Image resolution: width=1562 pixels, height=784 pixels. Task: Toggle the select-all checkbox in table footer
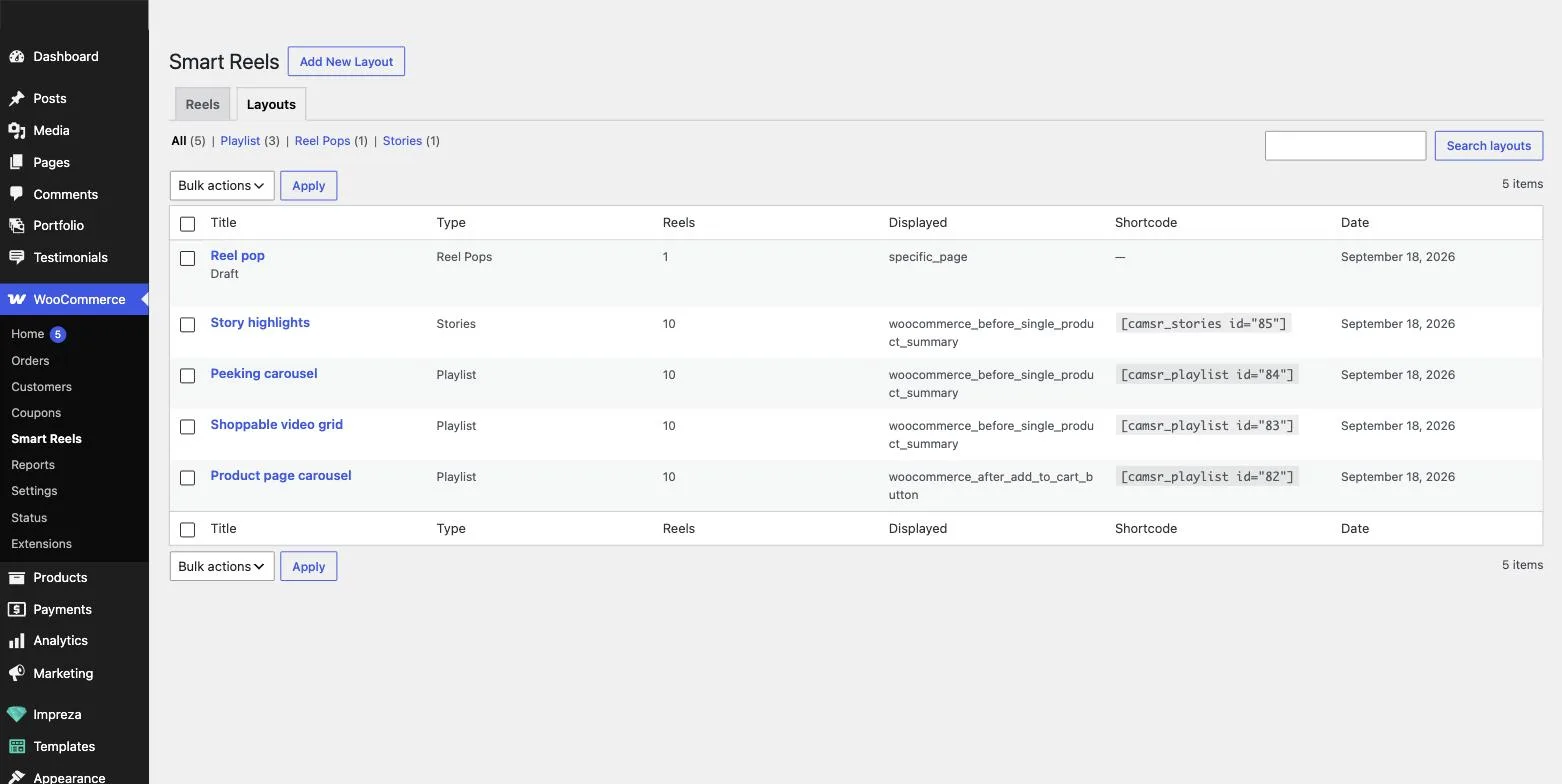[187, 530]
